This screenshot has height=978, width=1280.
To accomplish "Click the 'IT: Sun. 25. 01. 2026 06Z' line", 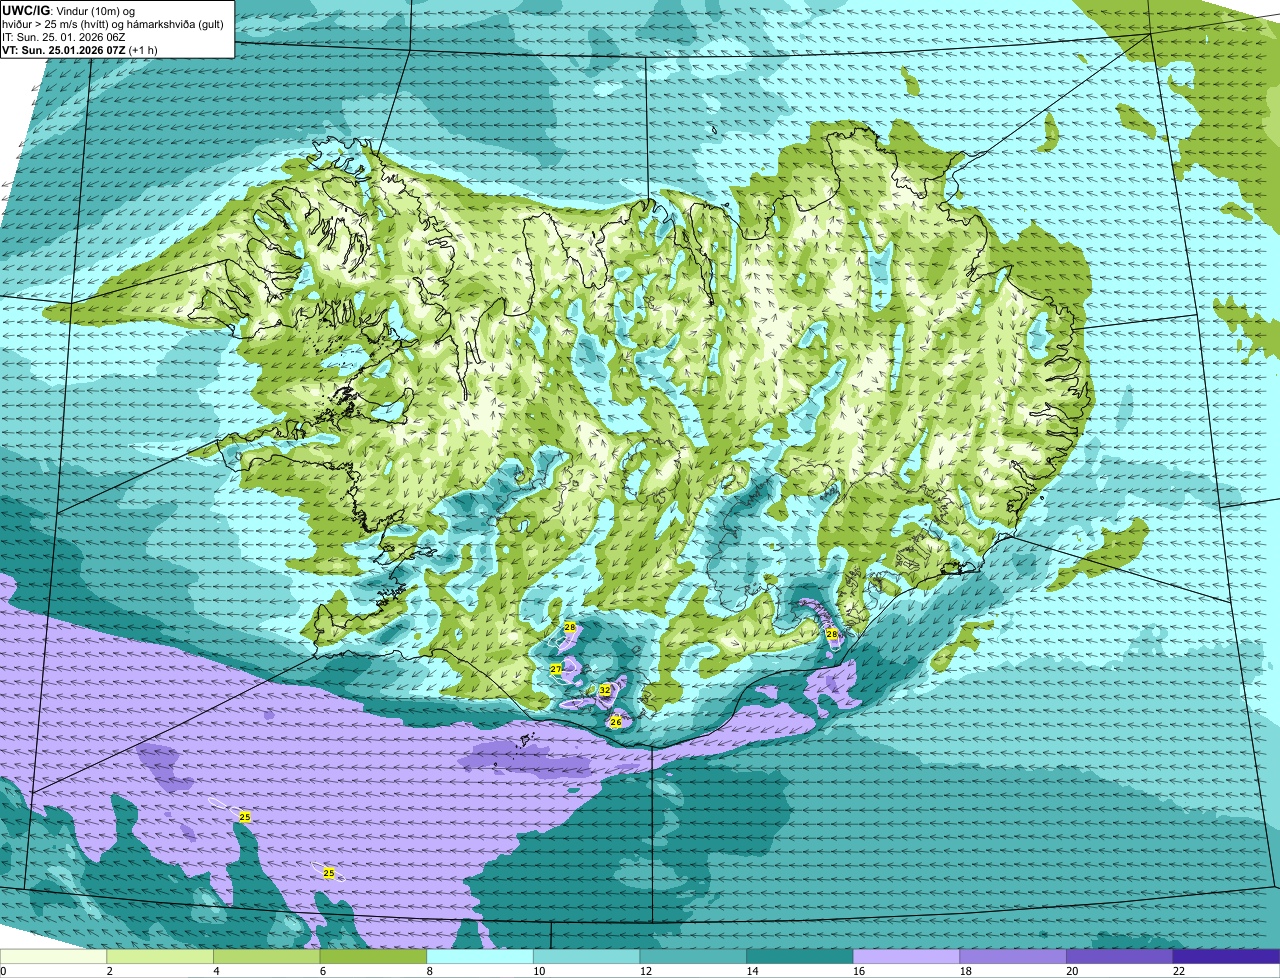I will (64, 37).
